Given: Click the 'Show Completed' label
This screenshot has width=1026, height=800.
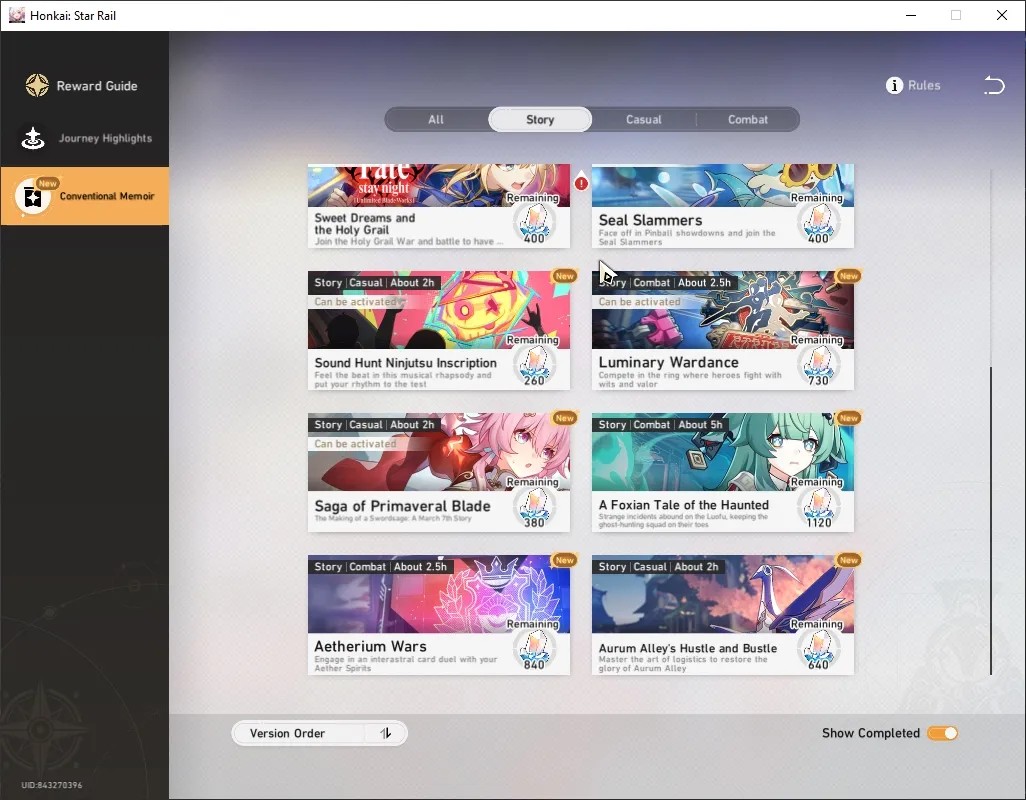Looking at the screenshot, I should [871, 733].
